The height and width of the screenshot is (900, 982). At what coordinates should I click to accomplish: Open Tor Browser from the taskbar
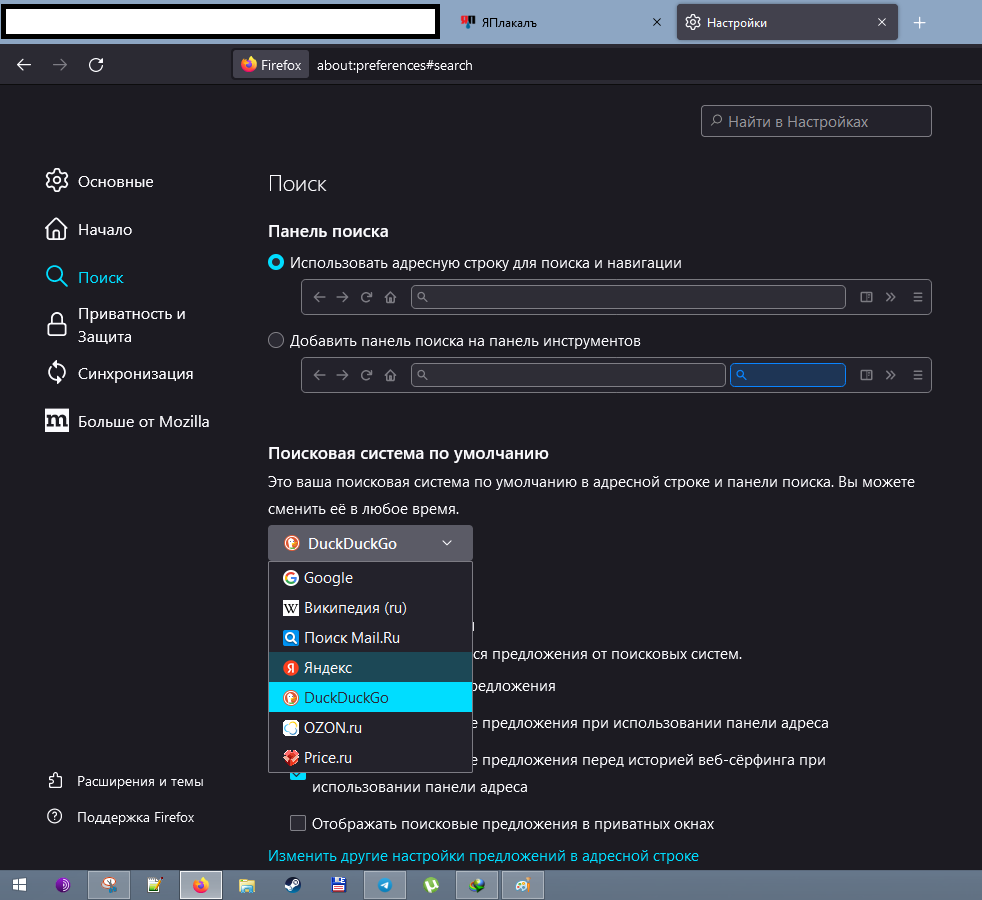63,884
